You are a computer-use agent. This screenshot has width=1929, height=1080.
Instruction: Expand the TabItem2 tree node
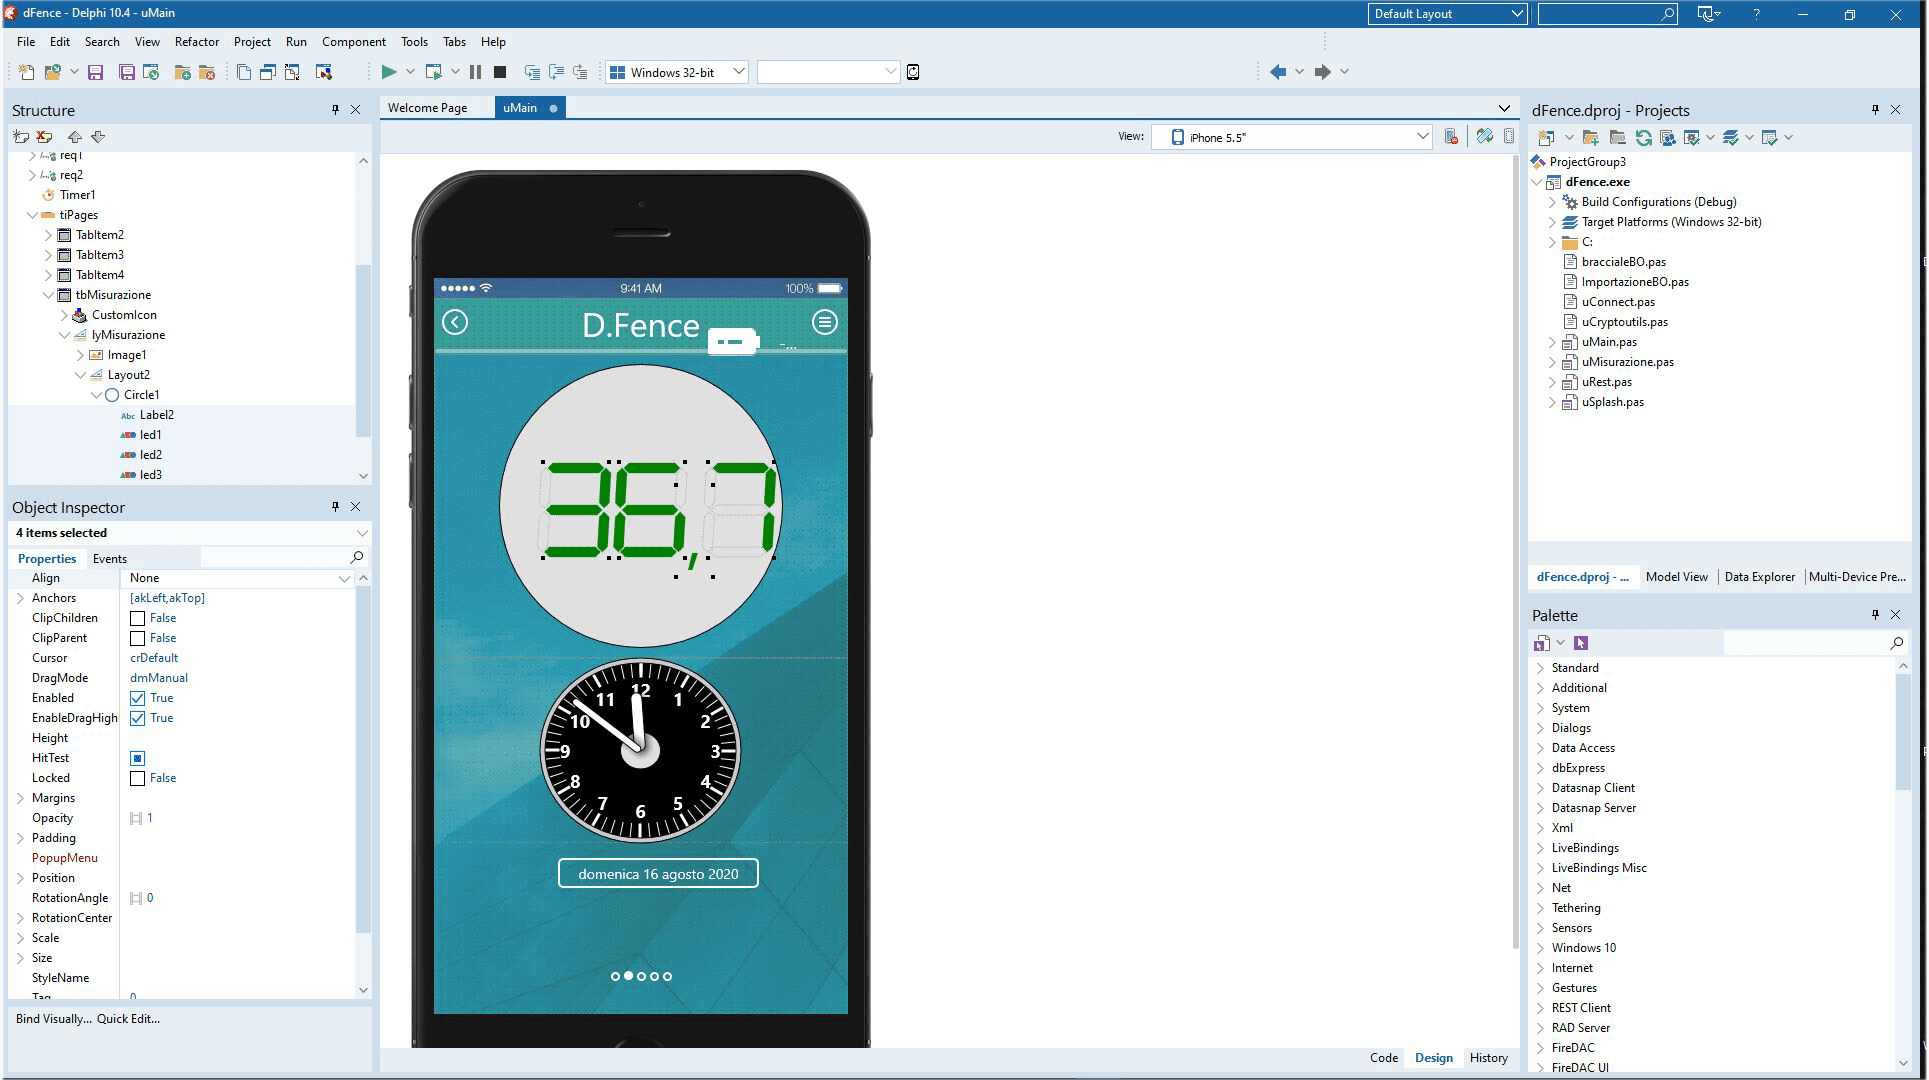(48, 235)
